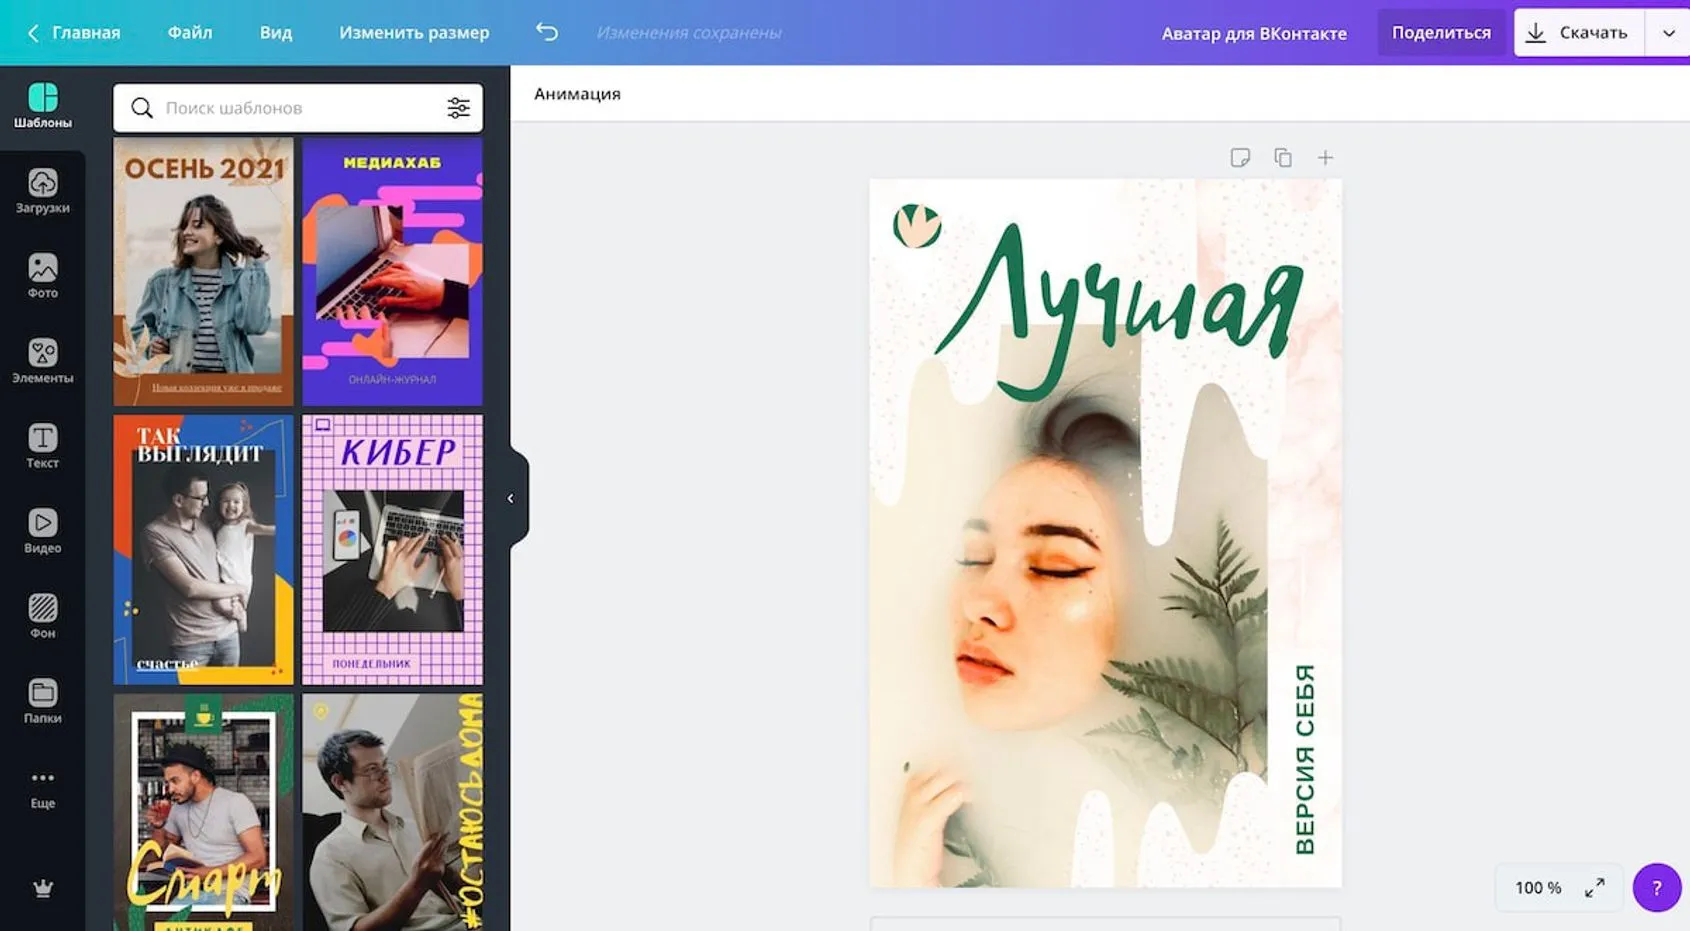The width and height of the screenshot is (1690, 931).
Task: Open Изменить размер menu
Action: [x=414, y=33]
